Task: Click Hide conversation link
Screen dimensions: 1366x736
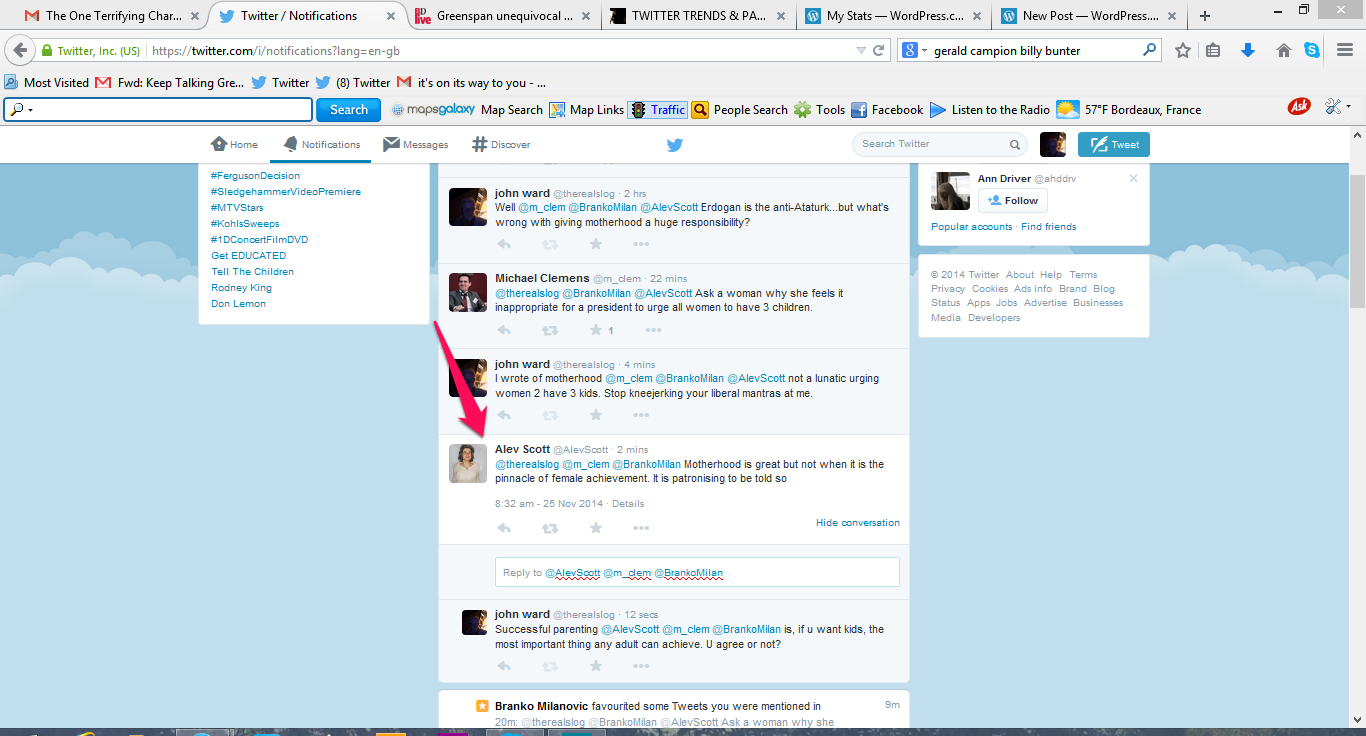Action: [857, 523]
